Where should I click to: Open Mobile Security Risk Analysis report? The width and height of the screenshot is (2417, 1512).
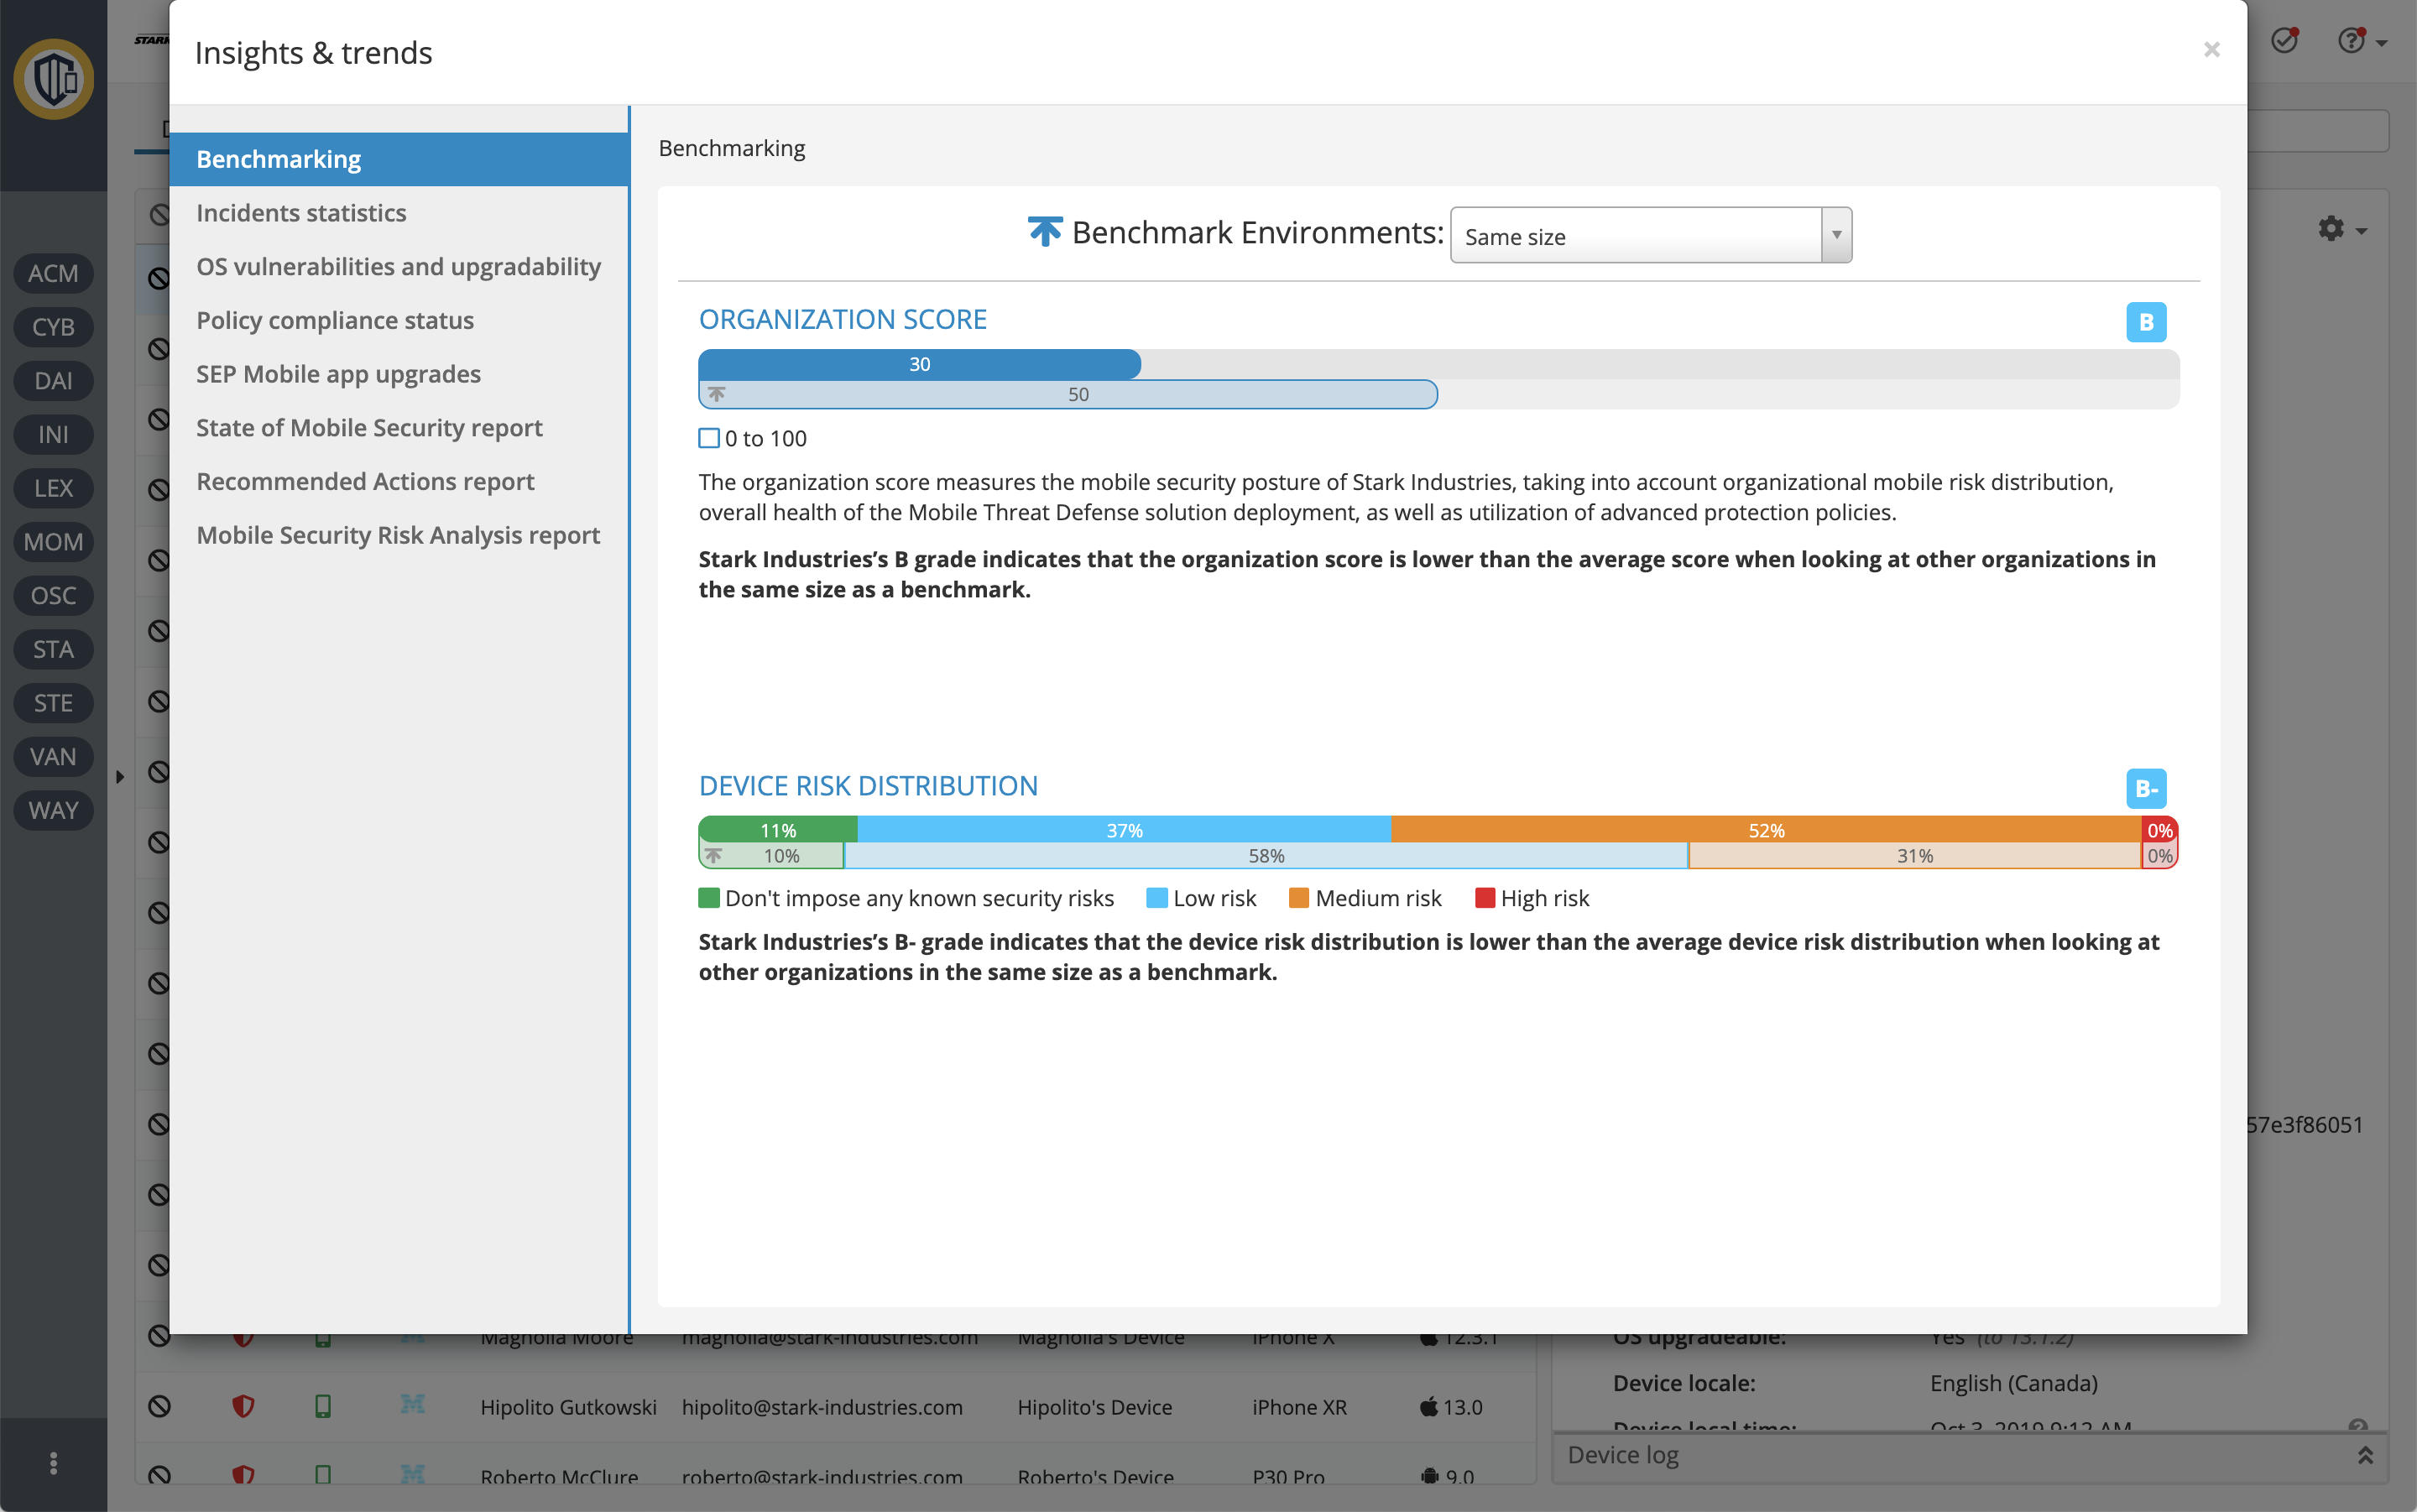click(398, 535)
